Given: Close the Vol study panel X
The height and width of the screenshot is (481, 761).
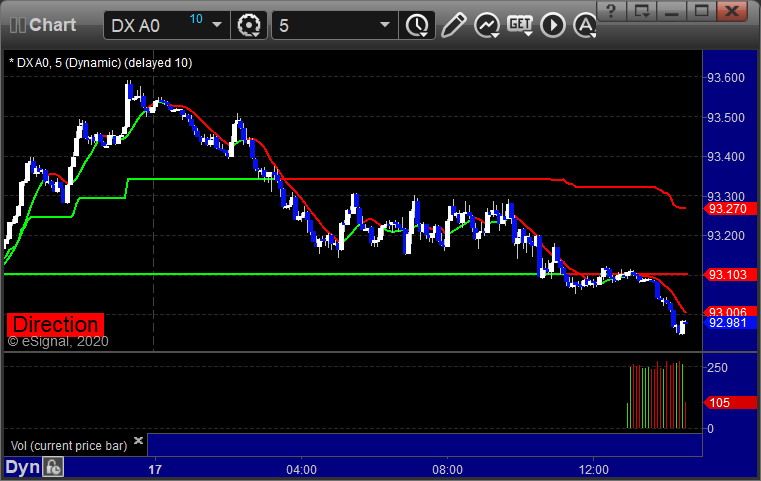Looking at the screenshot, I should 138,440.
